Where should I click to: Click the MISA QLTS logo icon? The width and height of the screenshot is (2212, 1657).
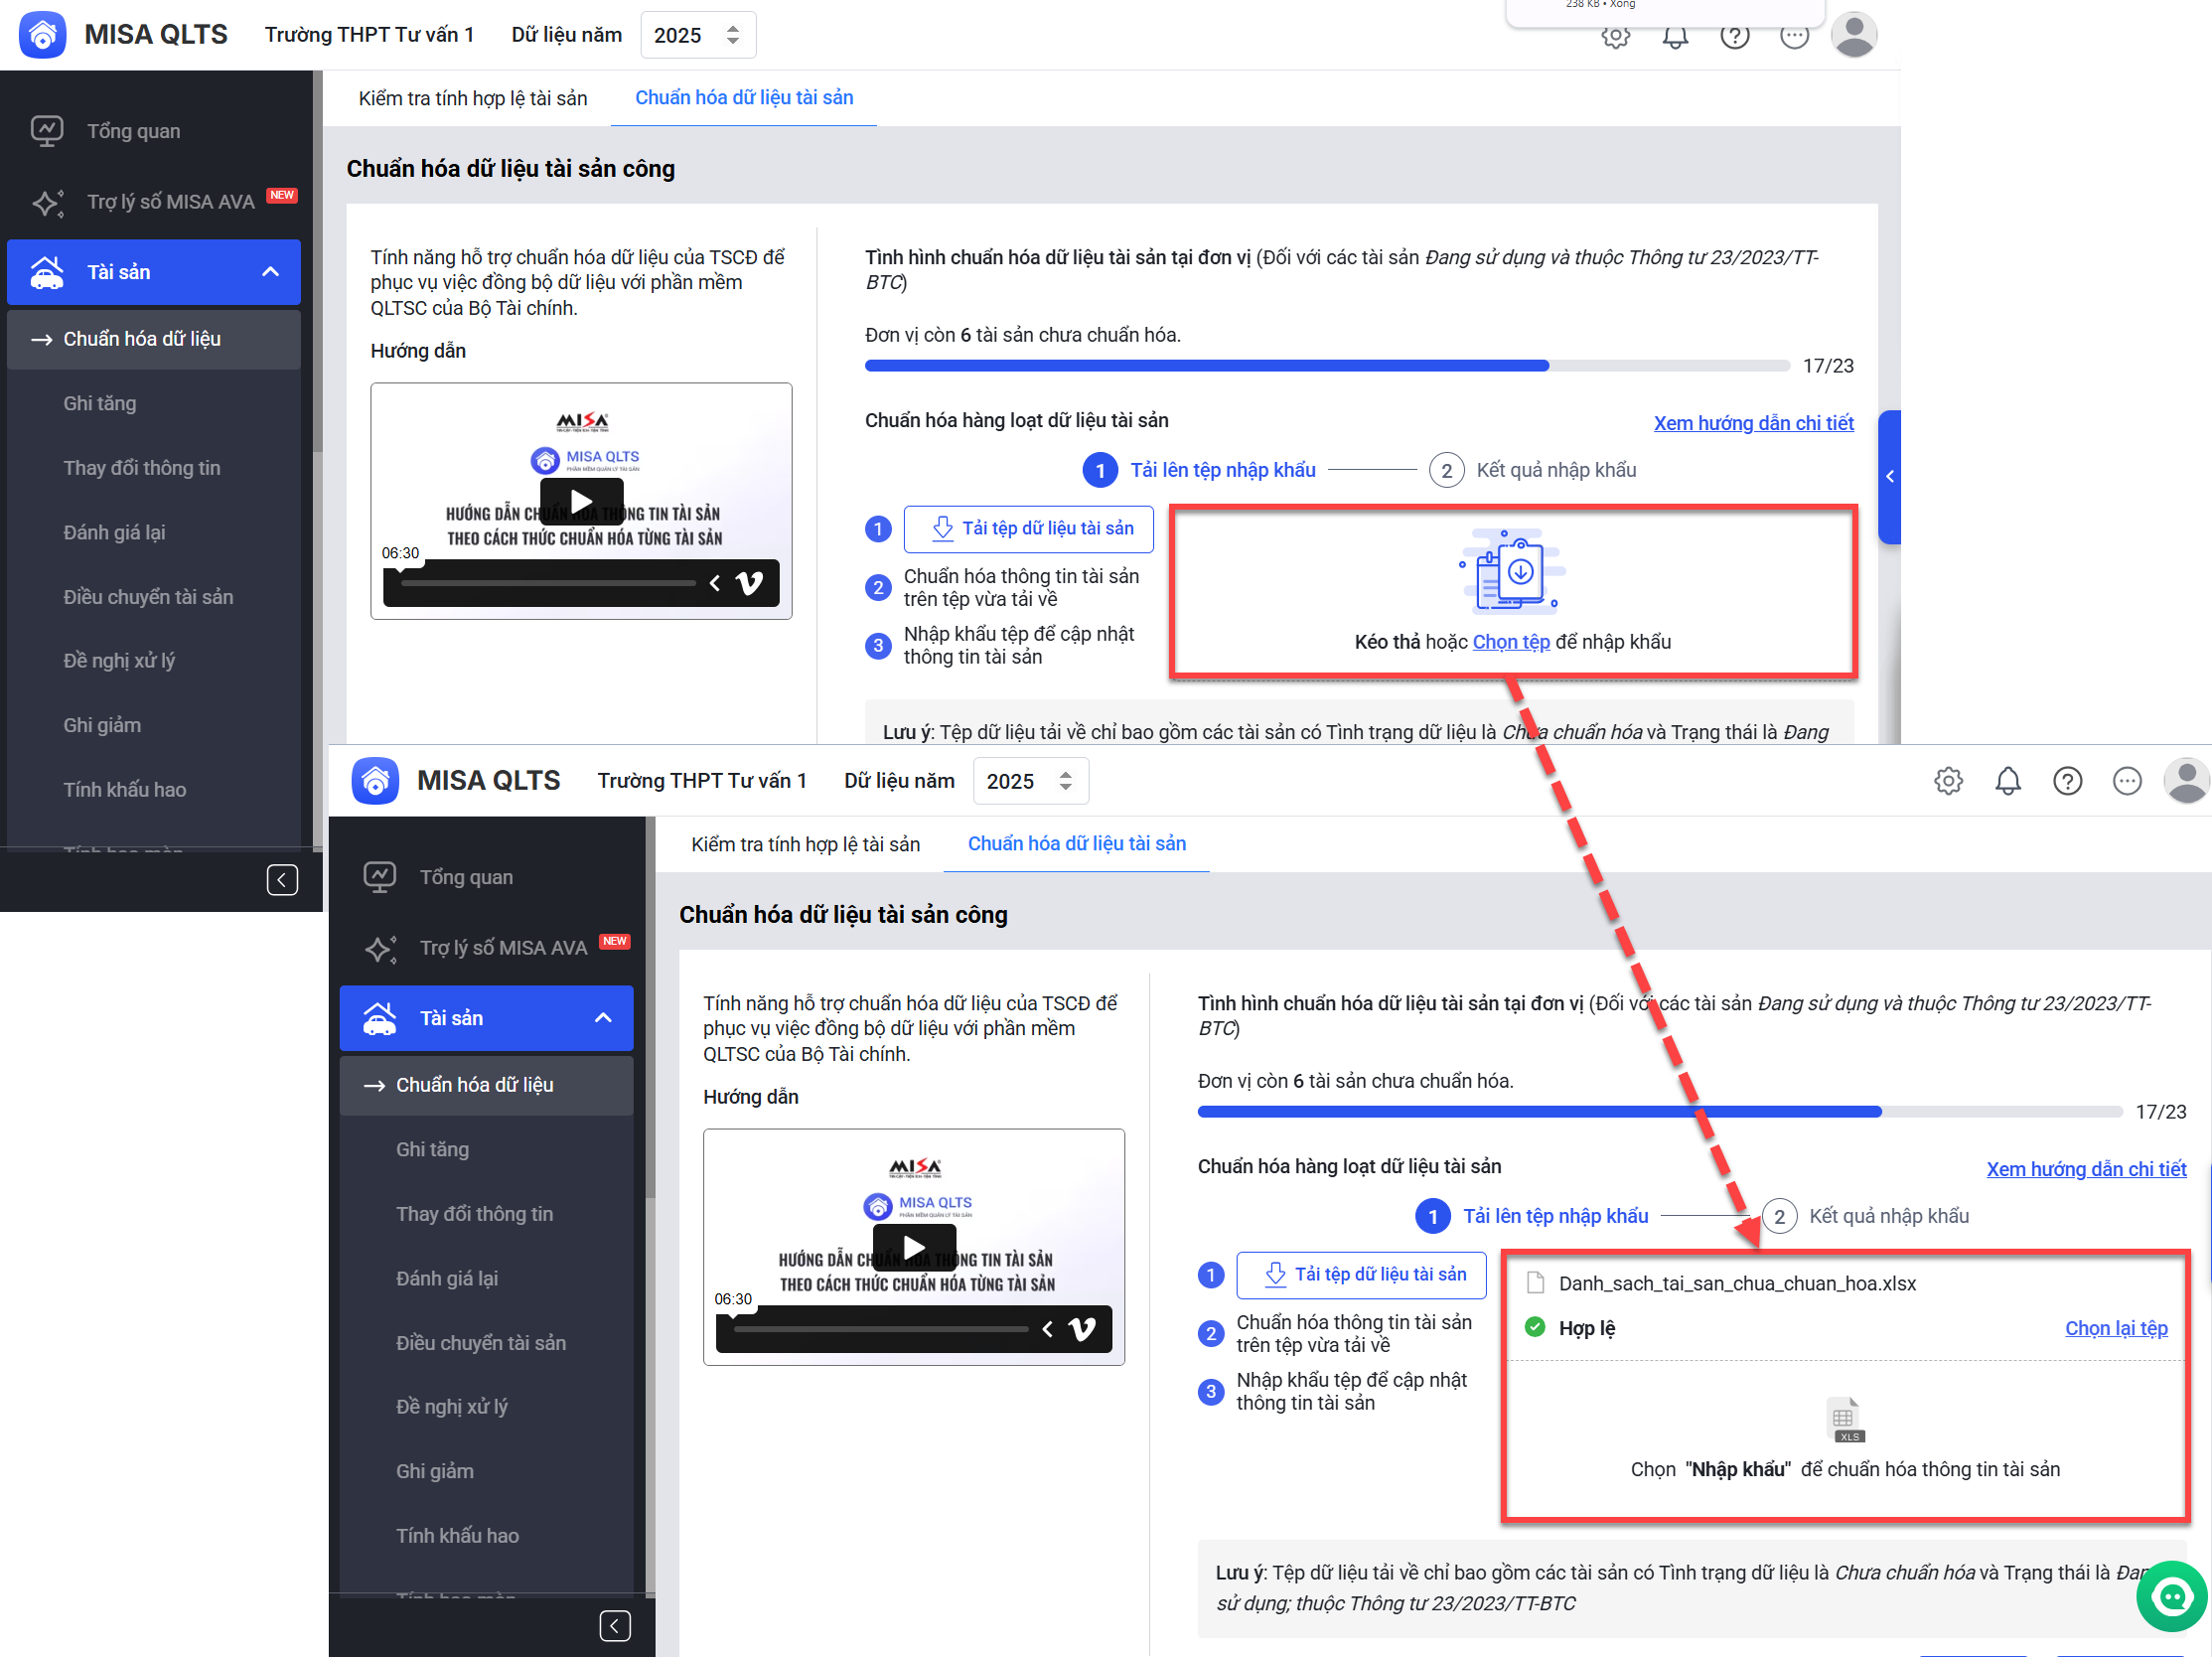376,781
